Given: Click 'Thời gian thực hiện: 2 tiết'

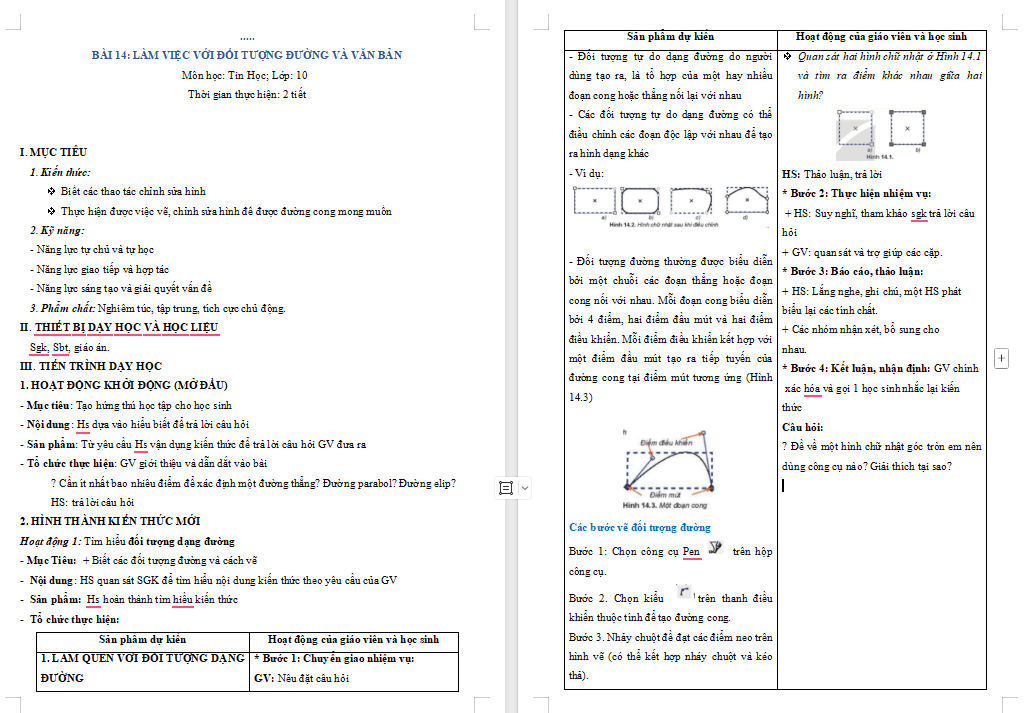Looking at the screenshot, I should click(x=247, y=94).
